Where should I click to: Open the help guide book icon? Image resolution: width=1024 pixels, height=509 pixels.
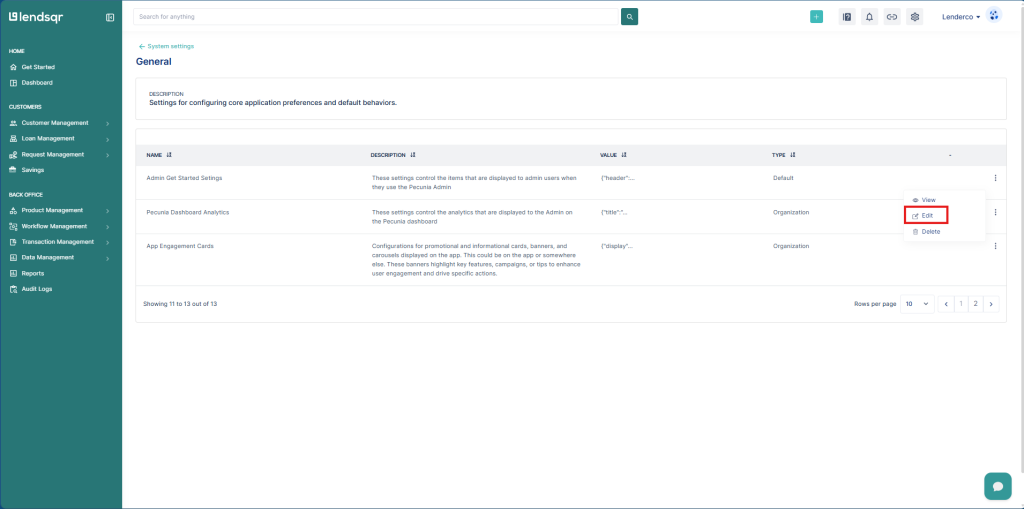point(846,17)
